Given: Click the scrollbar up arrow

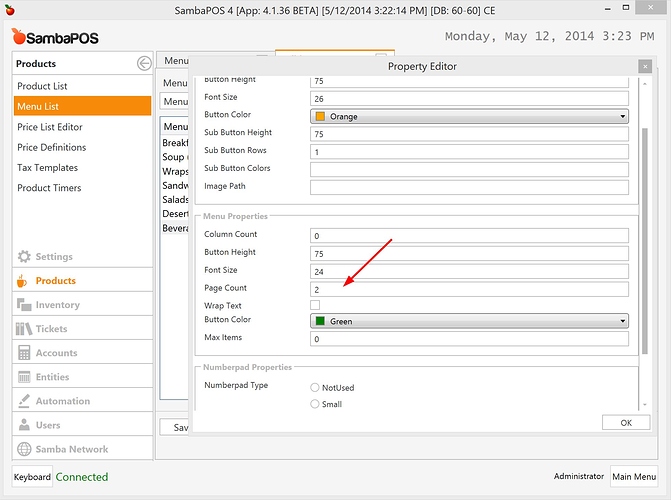Looking at the screenshot, I should [x=645, y=84].
